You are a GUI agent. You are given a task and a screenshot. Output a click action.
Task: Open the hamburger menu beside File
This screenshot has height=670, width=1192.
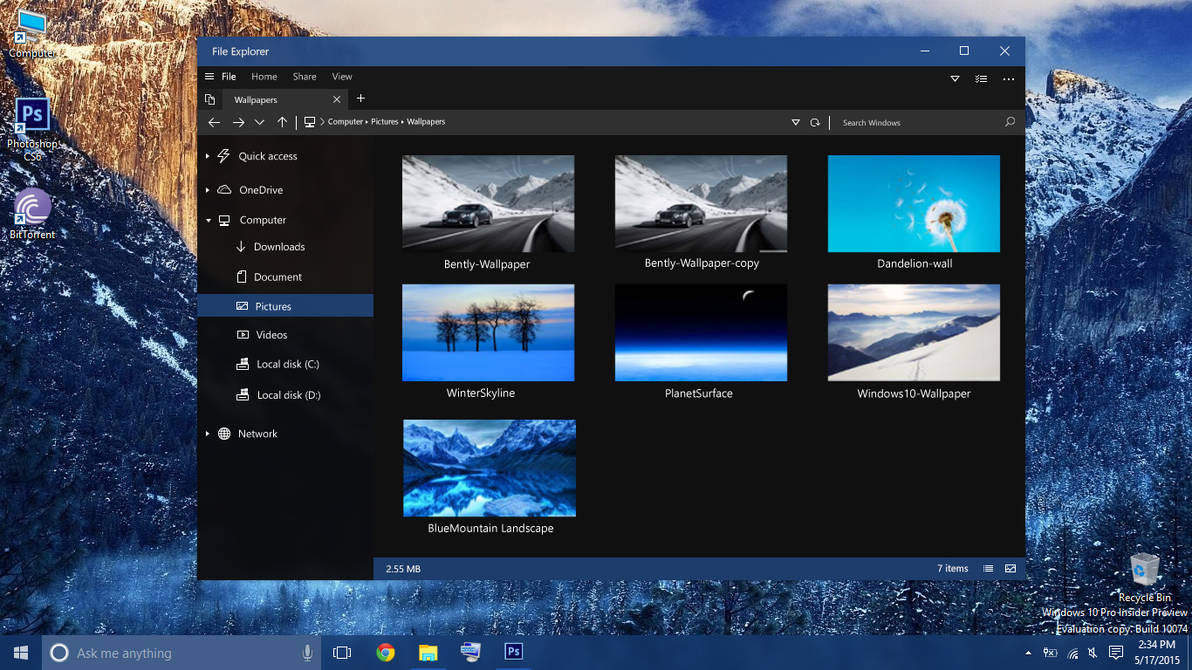pos(208,76)
